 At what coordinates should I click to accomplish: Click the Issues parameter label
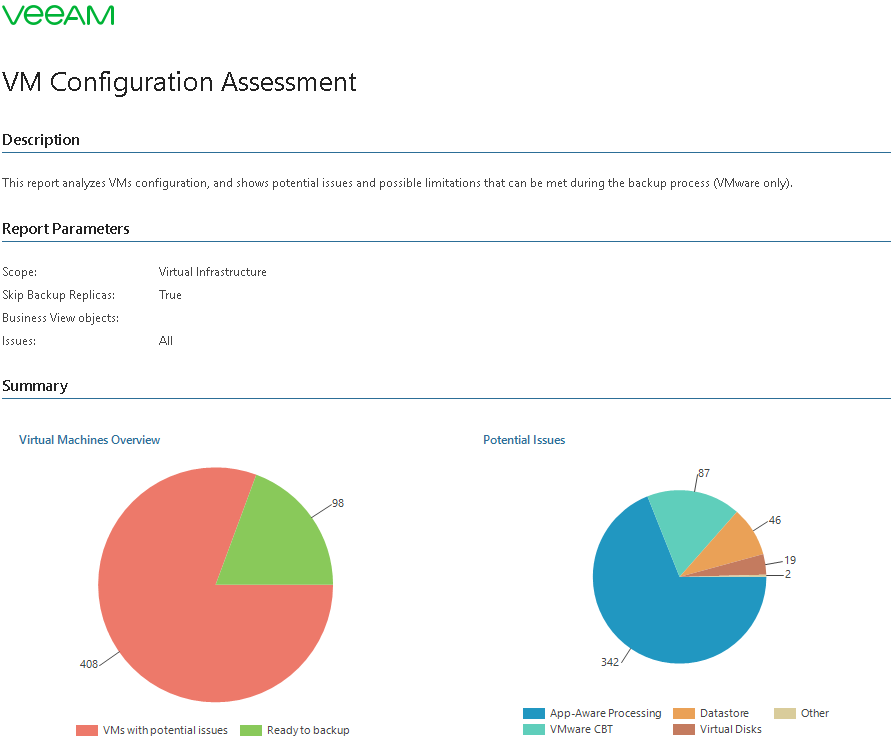tap(19, 341)
